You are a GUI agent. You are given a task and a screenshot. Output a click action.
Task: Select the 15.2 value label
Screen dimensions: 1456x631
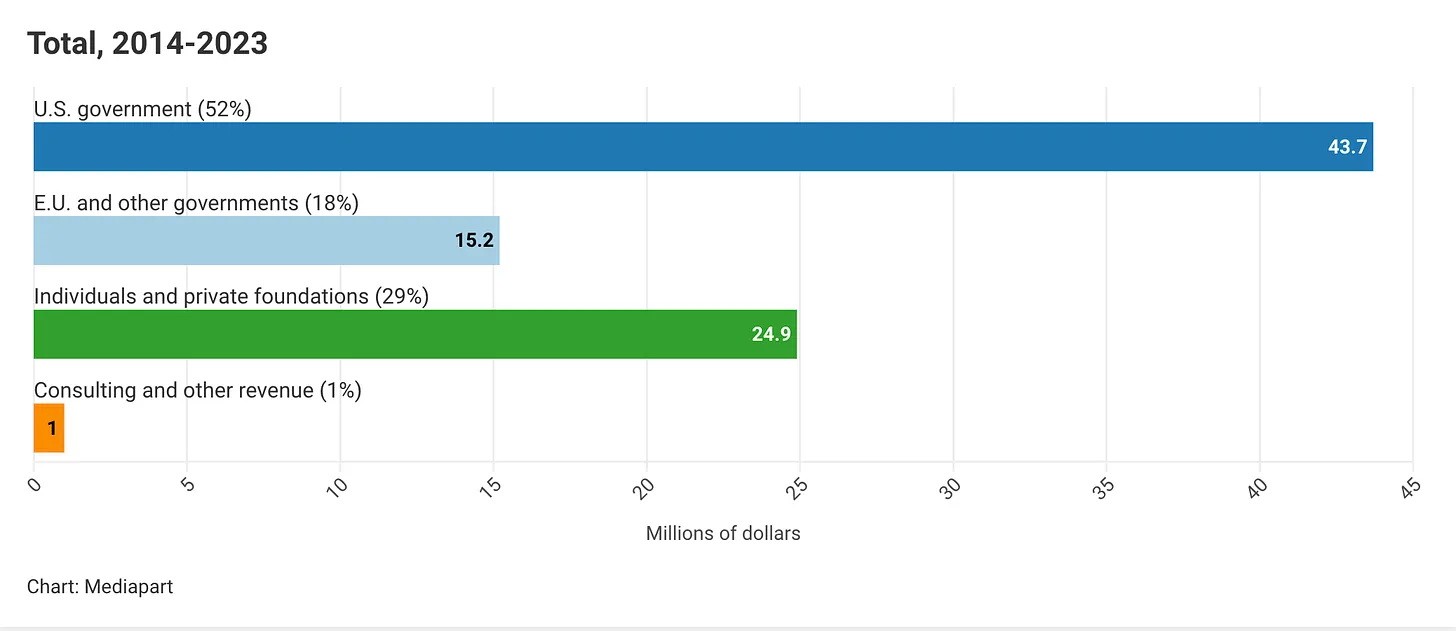coord(474,241)
